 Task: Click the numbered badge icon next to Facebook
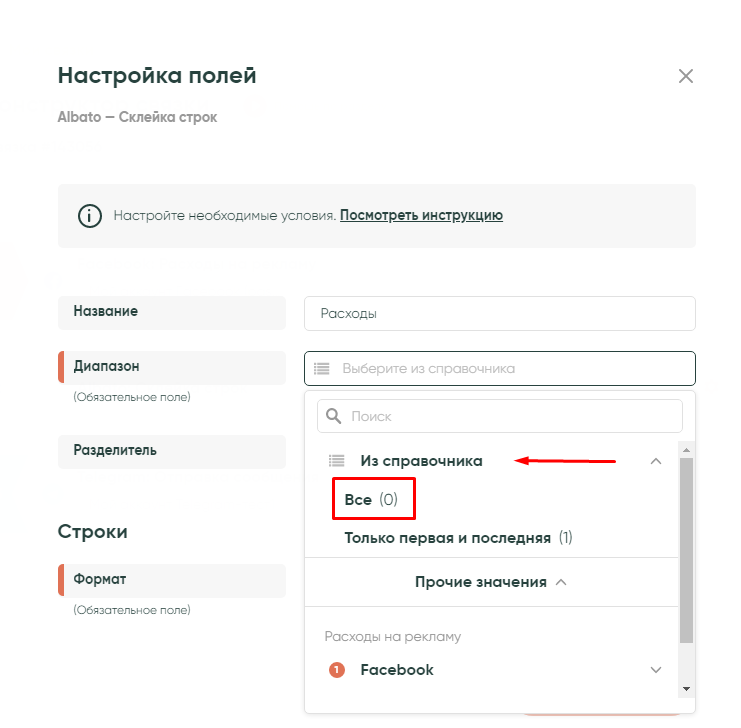pyautogui.click(x=336, y=670)
